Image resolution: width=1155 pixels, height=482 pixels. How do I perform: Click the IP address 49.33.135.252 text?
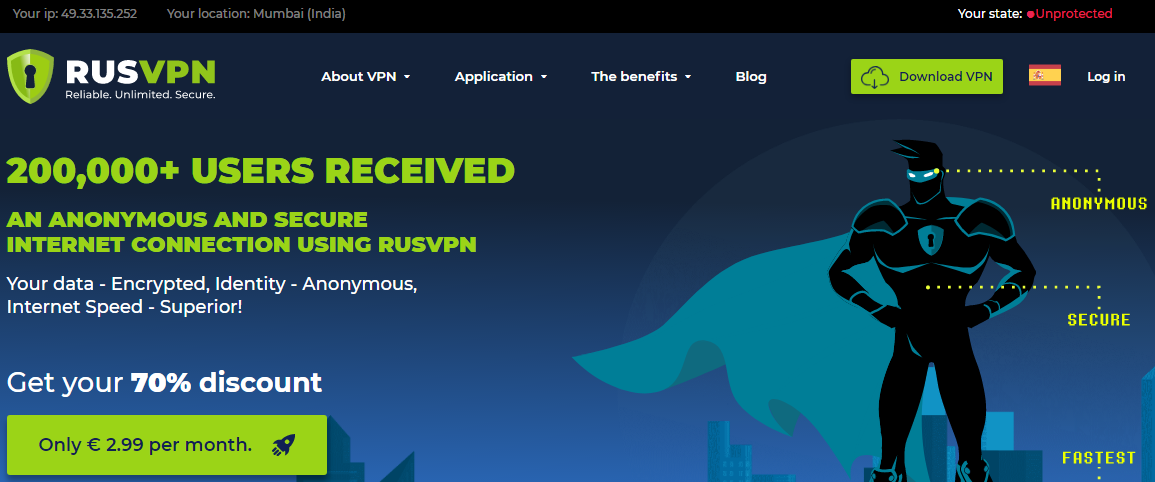pos(100,13)
